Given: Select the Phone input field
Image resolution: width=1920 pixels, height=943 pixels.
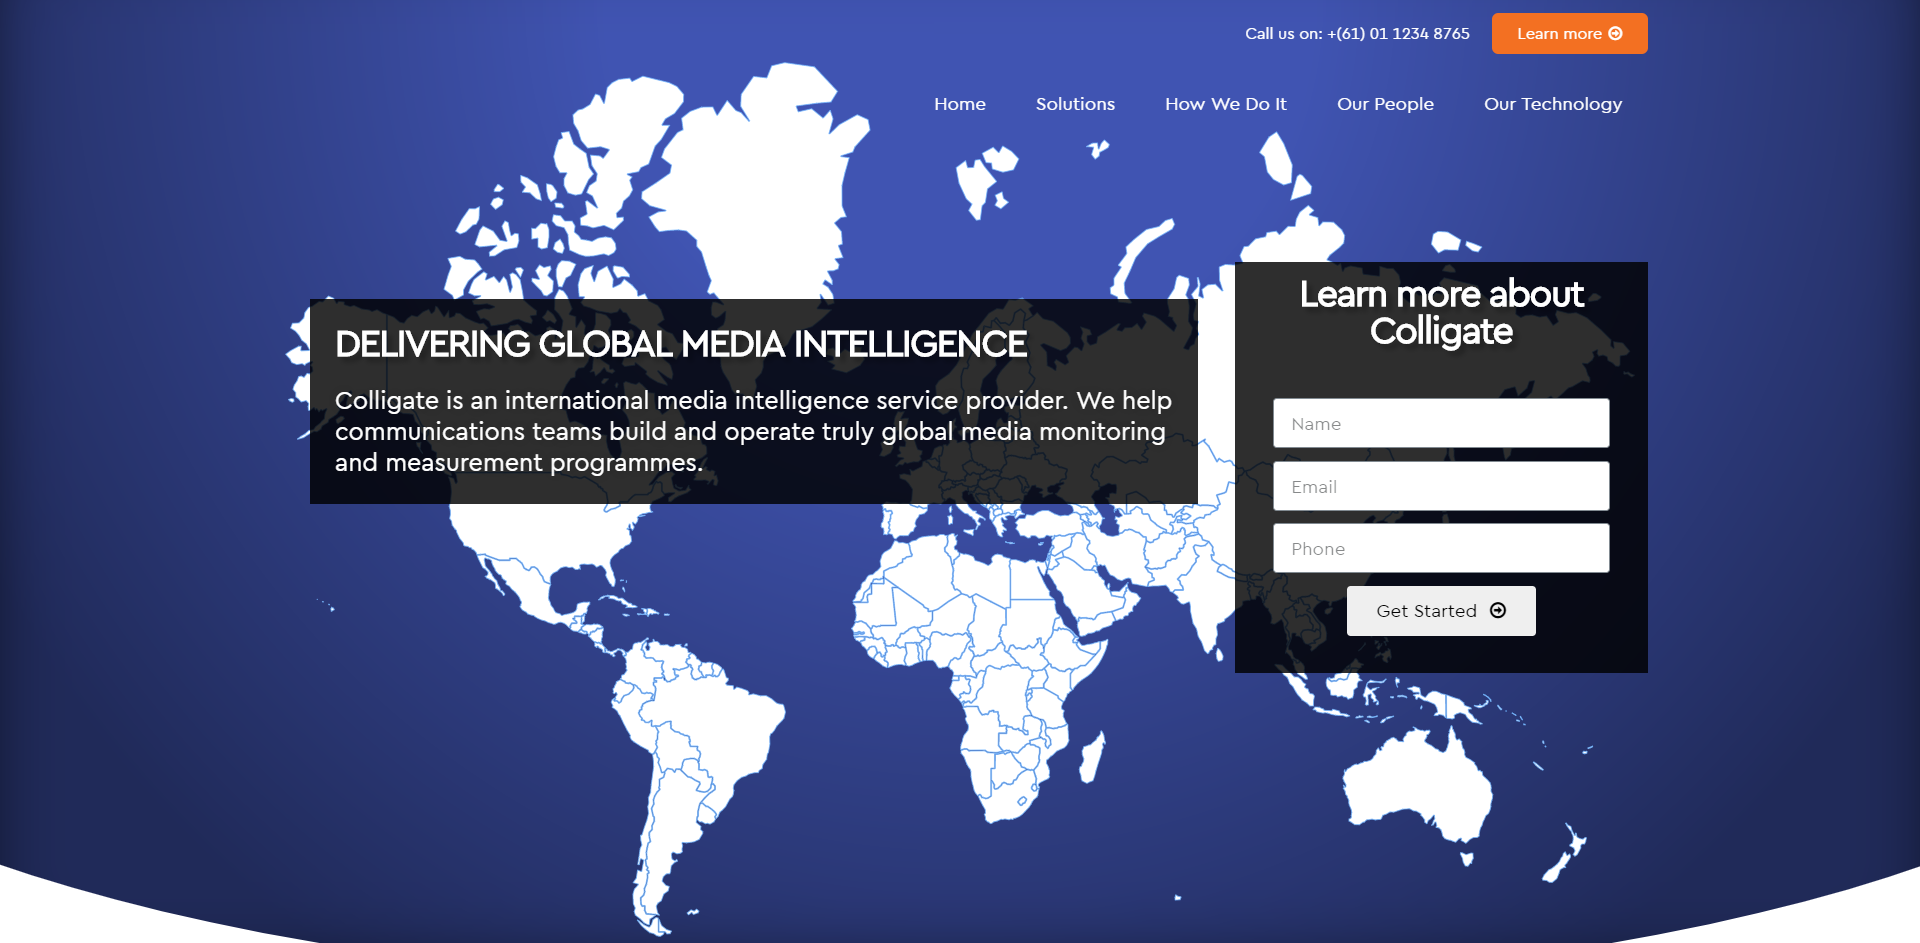Looking at the screenshot, I should tap(1441, 548).
